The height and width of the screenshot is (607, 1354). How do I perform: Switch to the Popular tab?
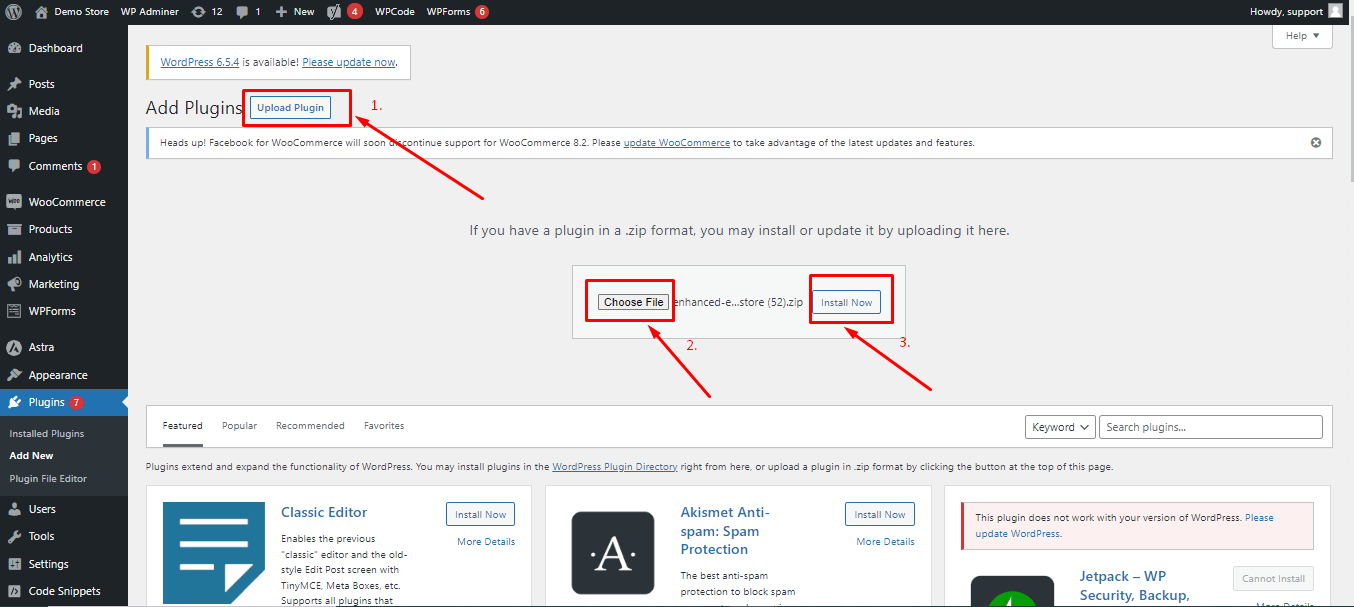pyautogui.click(x=239, y=426)
